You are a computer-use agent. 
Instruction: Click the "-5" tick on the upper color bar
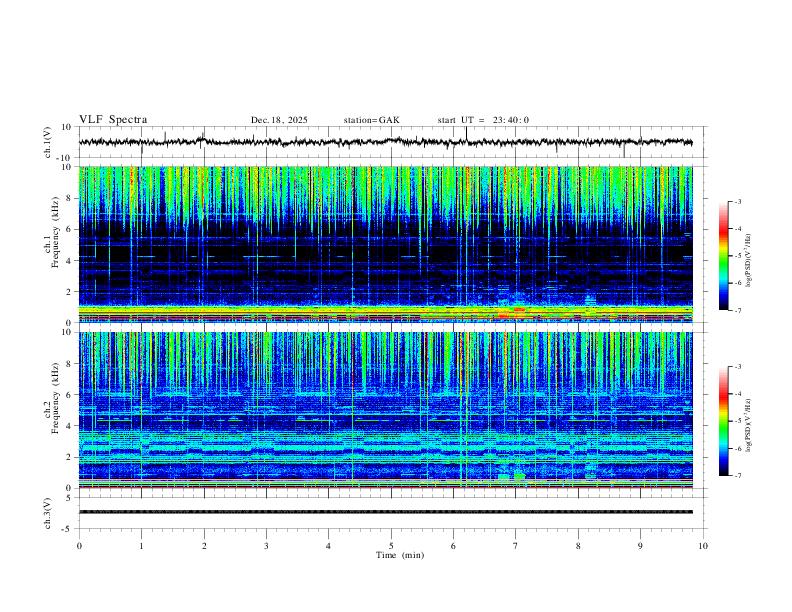pyautogui.click(x=737, y=256)
